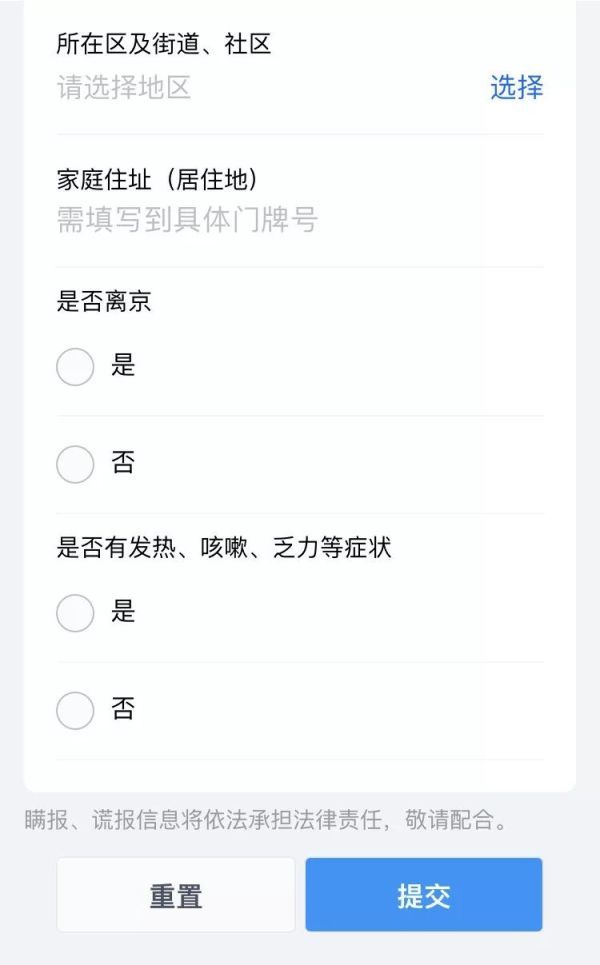Tap the blue 选择 link
Screen dimensions: 600x965
pos(516,87)
